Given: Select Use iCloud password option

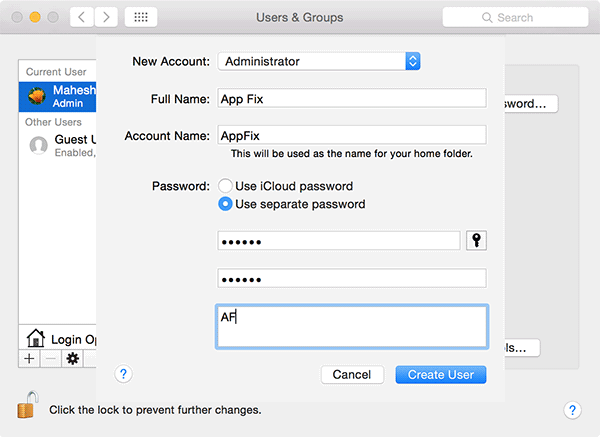Looking at the screenshot, I should (x=226, y=186).
